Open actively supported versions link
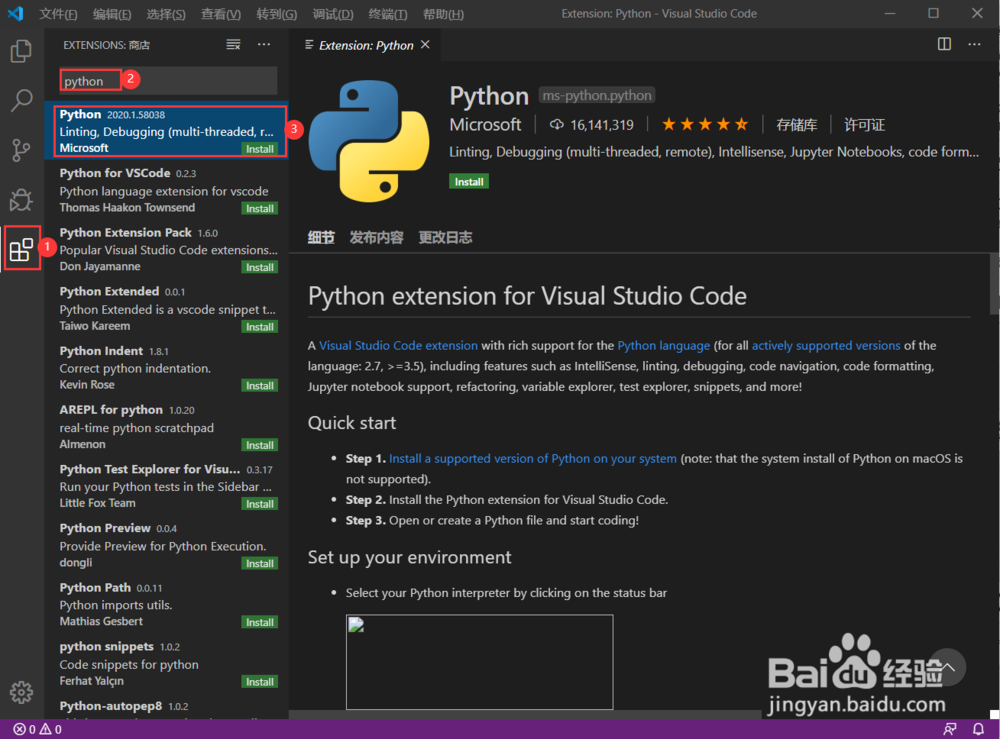This screenshot has width=1000, height=739. 826,346
